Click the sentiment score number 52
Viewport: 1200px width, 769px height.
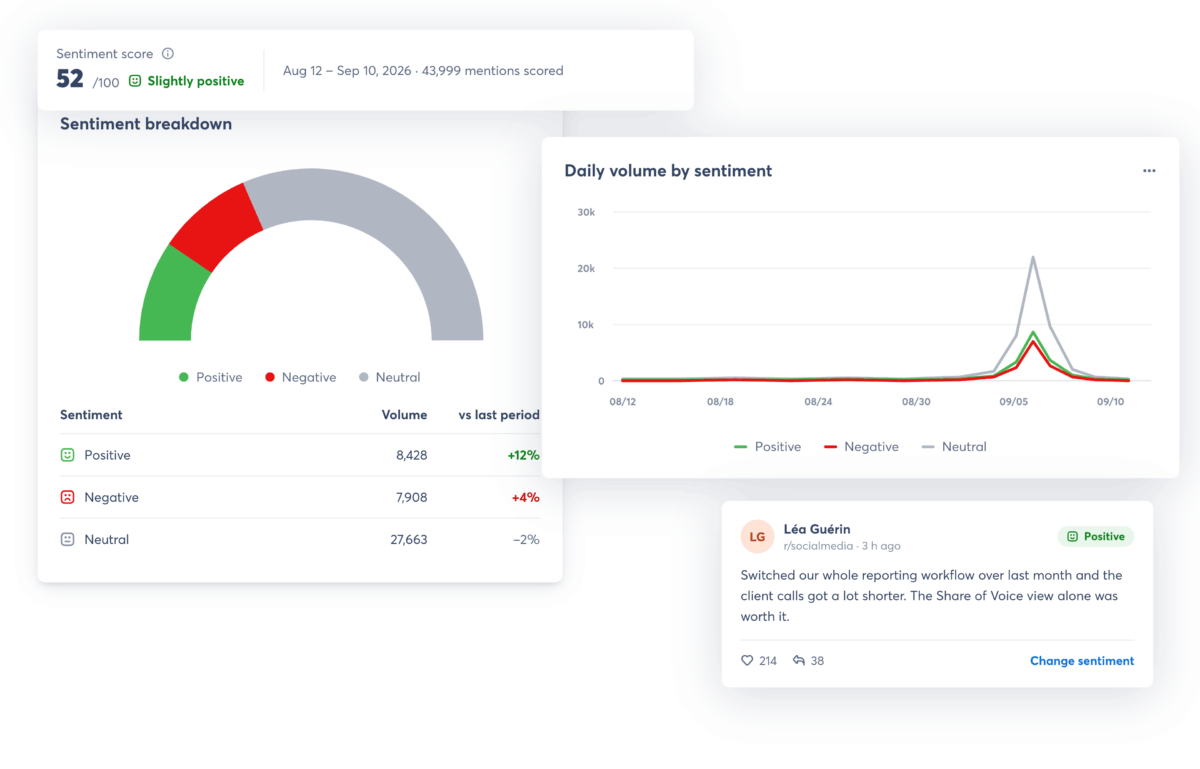70,80
